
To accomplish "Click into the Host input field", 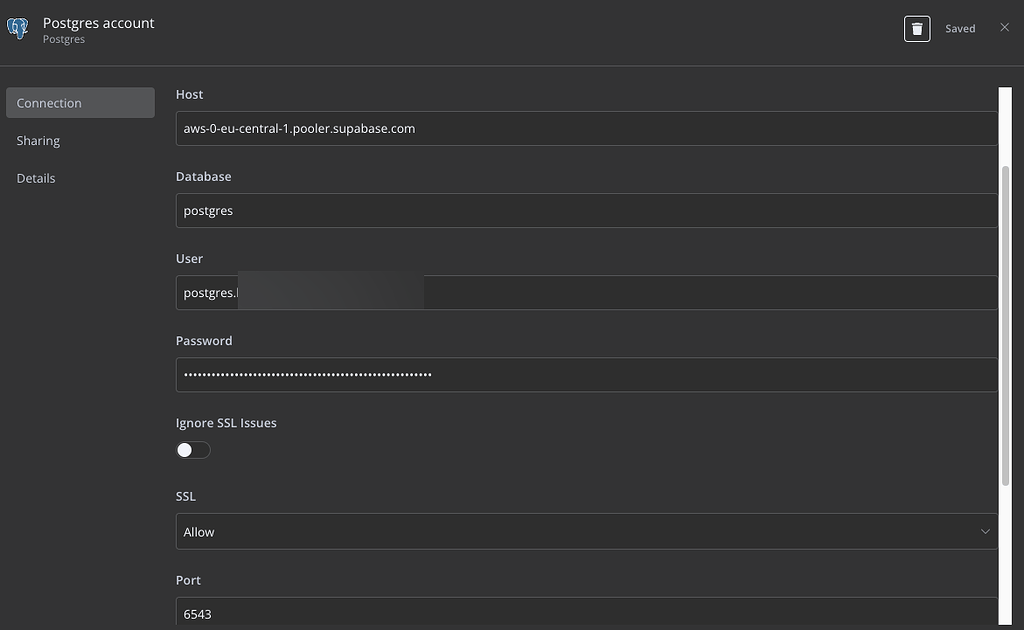I will click(585, 128).
